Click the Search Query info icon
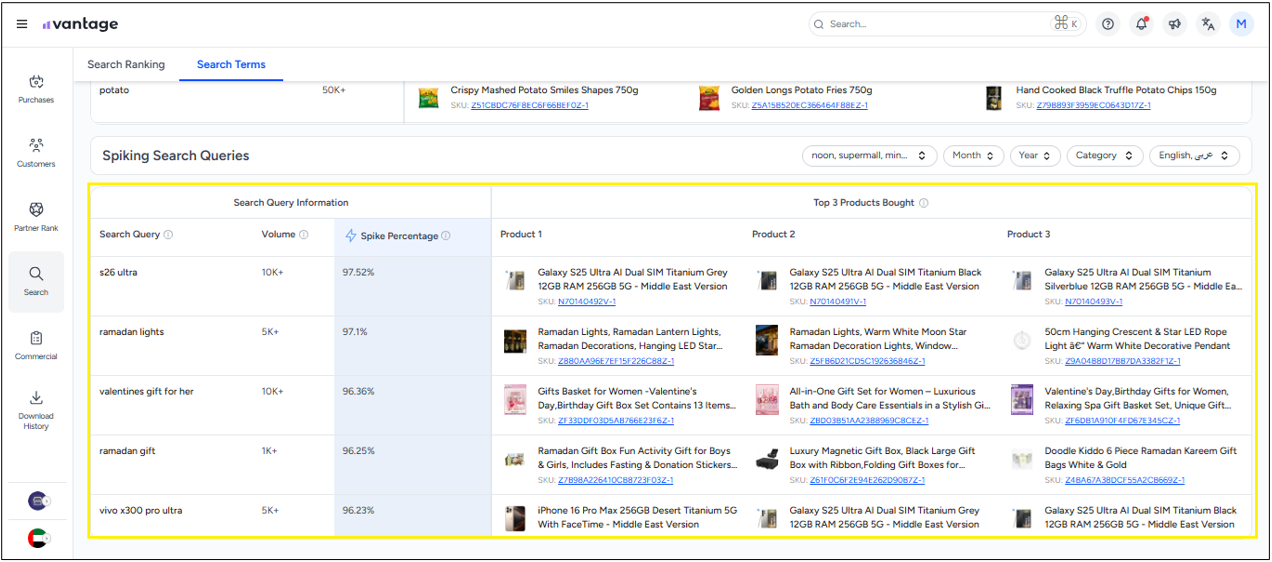This screenshot has height=562, width=1272. [168, 235]
